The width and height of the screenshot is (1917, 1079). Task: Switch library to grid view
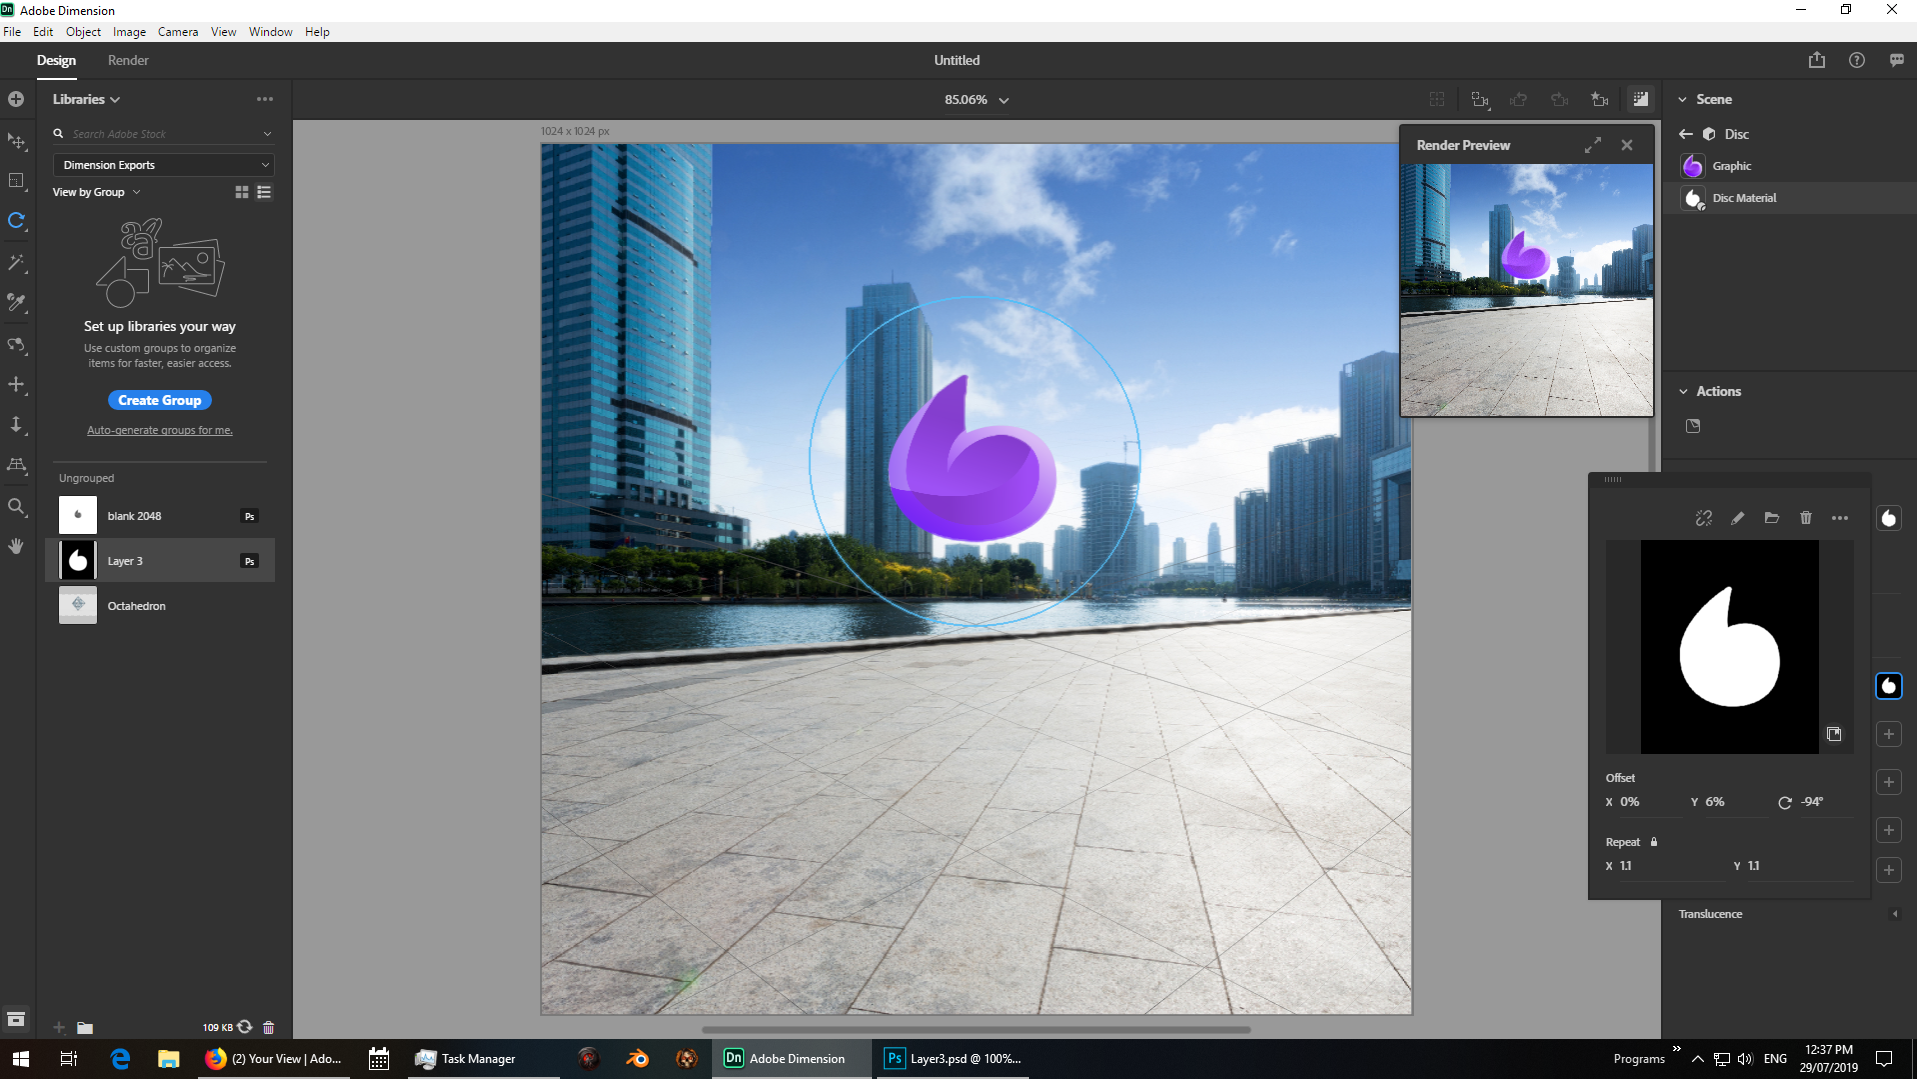(241, 192)
